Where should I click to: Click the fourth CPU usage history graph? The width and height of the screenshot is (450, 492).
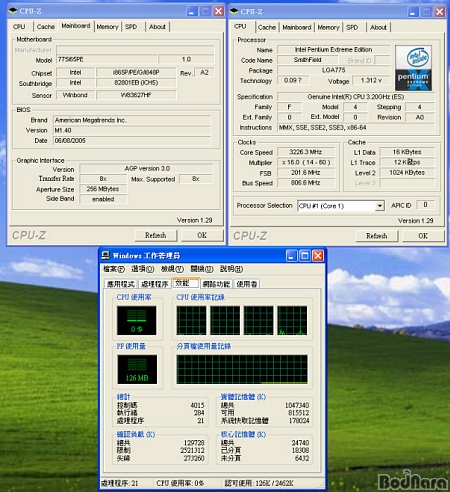click(292, 320)
